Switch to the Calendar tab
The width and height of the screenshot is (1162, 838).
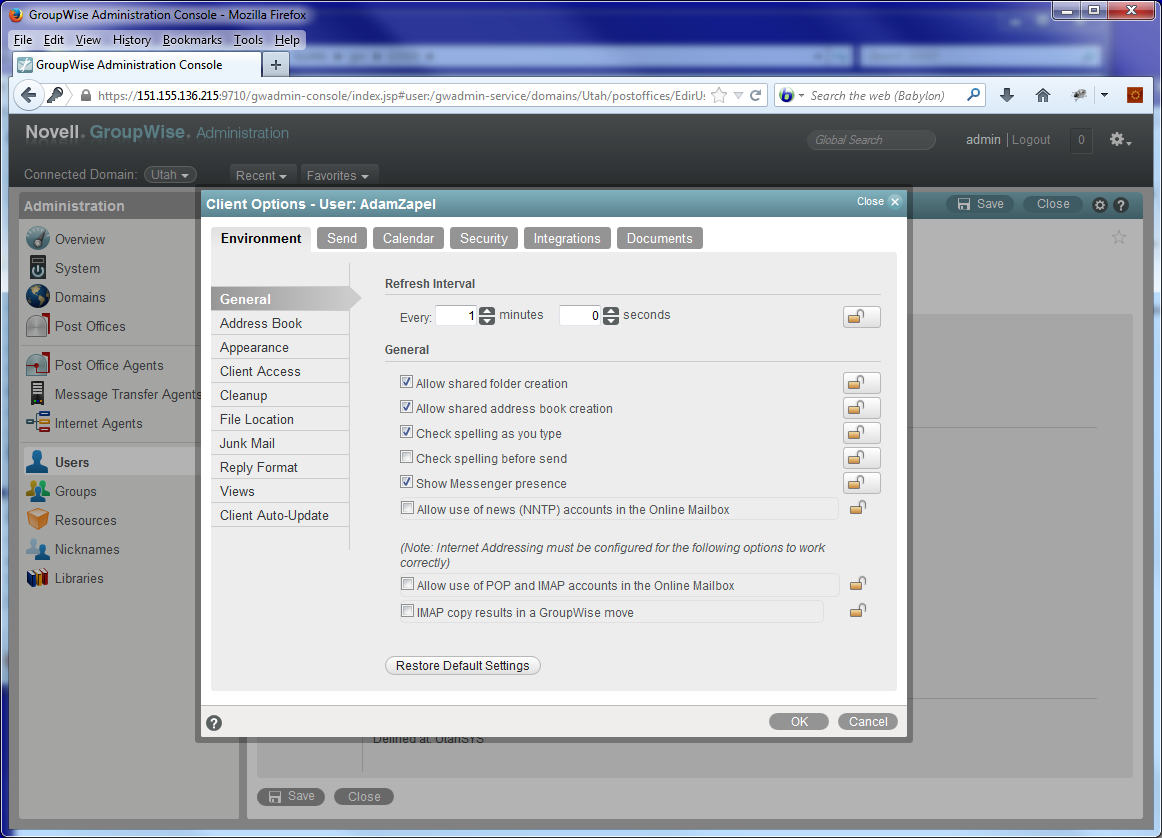point(408,239)
